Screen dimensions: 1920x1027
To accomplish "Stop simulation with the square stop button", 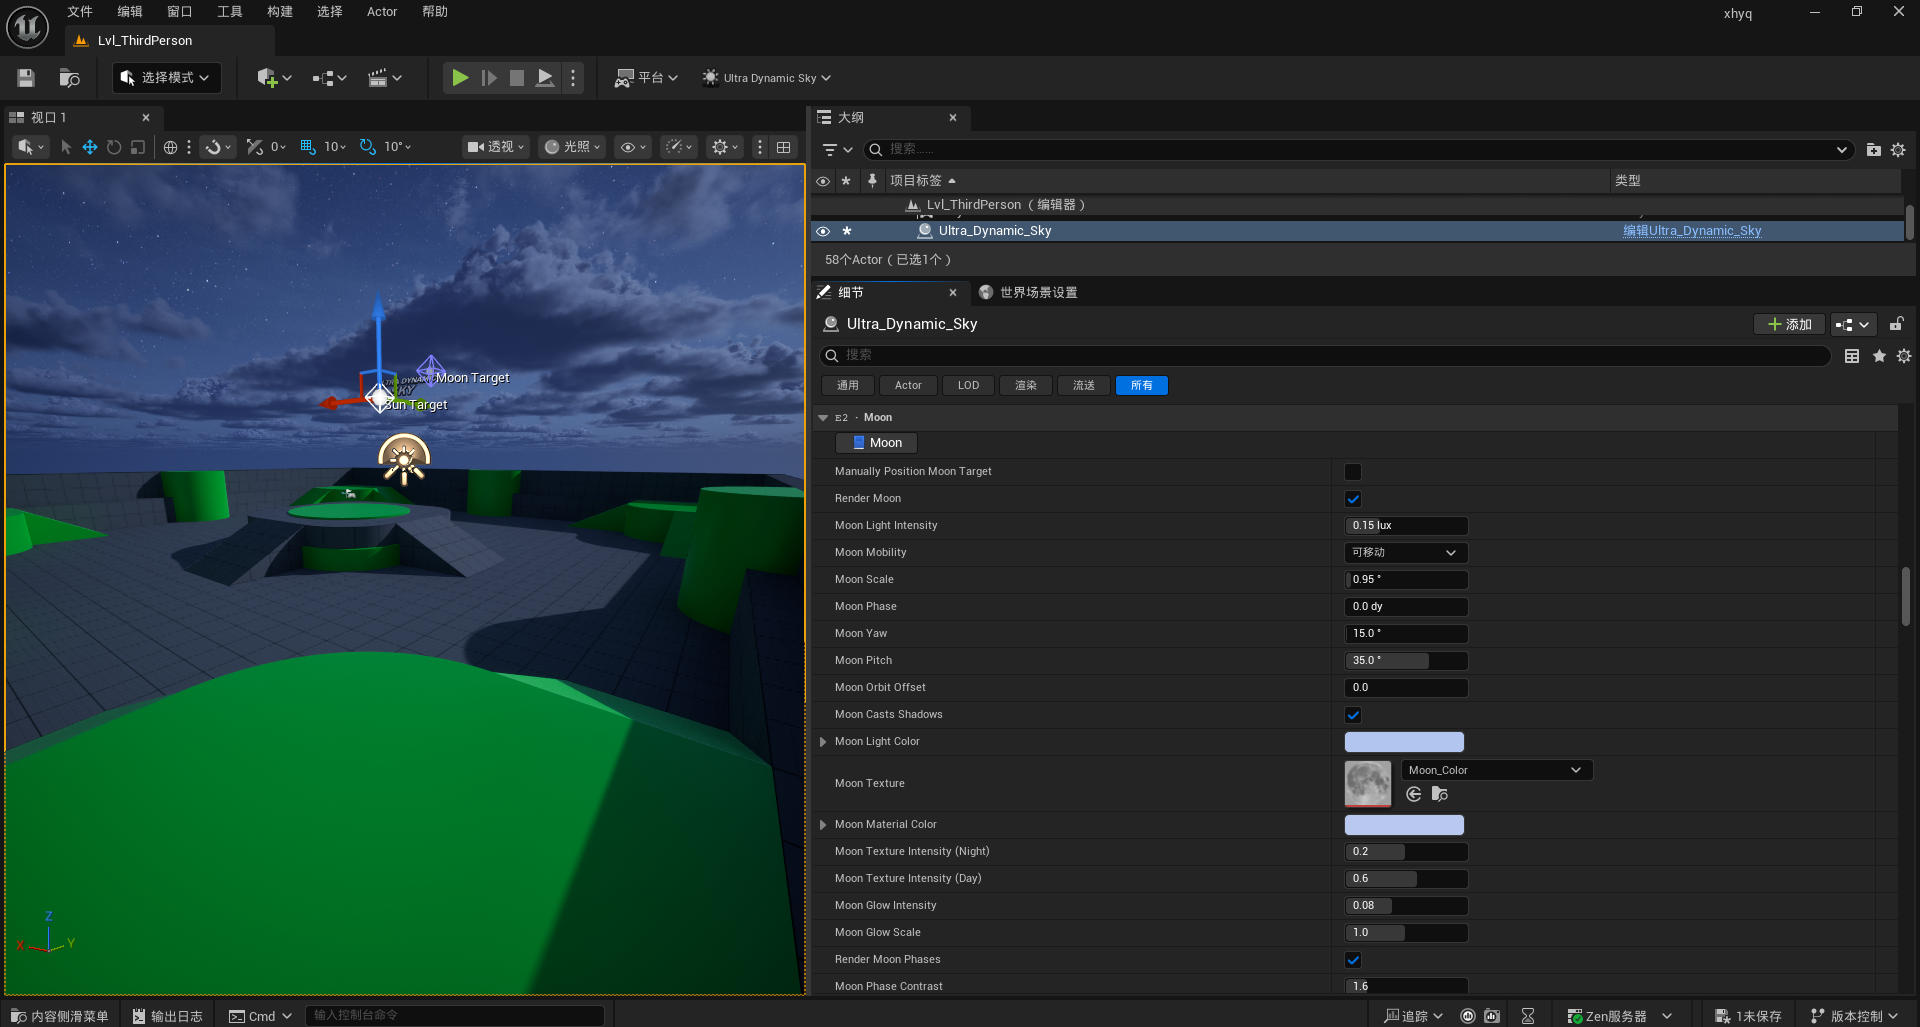I will pyautogui.click(x=517, y=78).
